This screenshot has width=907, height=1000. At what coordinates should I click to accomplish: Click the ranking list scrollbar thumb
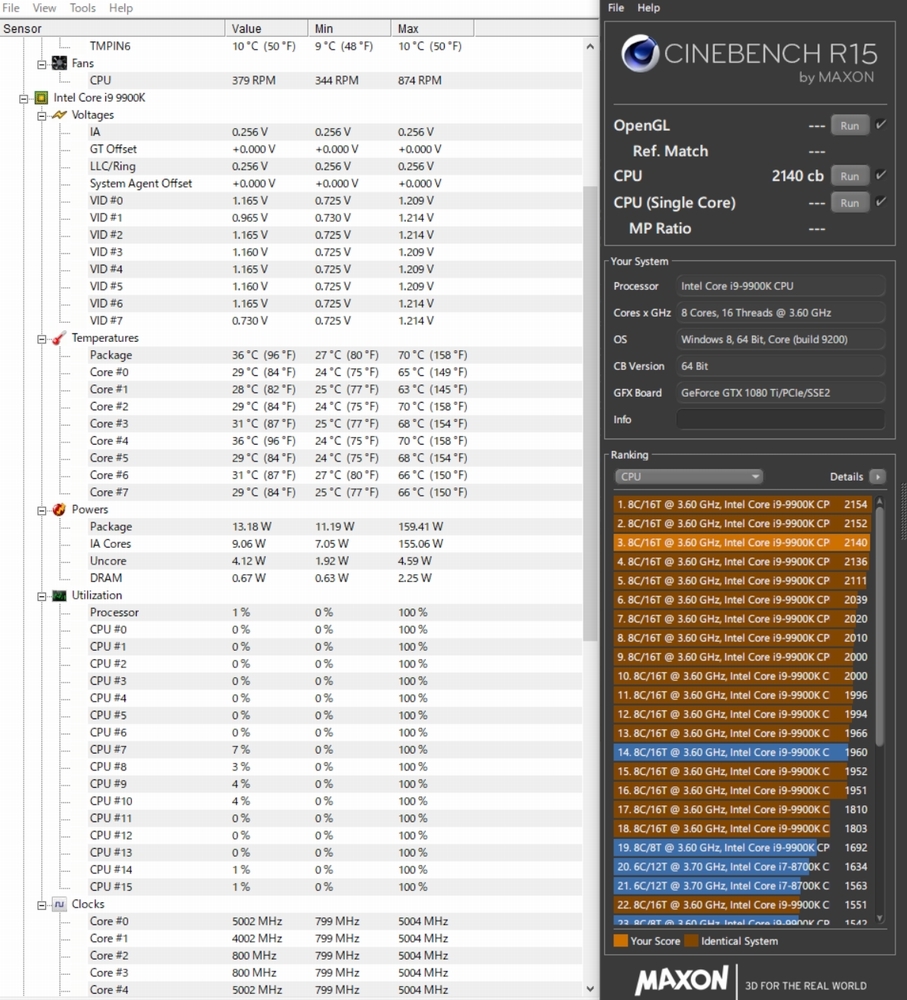coord(880,627)
